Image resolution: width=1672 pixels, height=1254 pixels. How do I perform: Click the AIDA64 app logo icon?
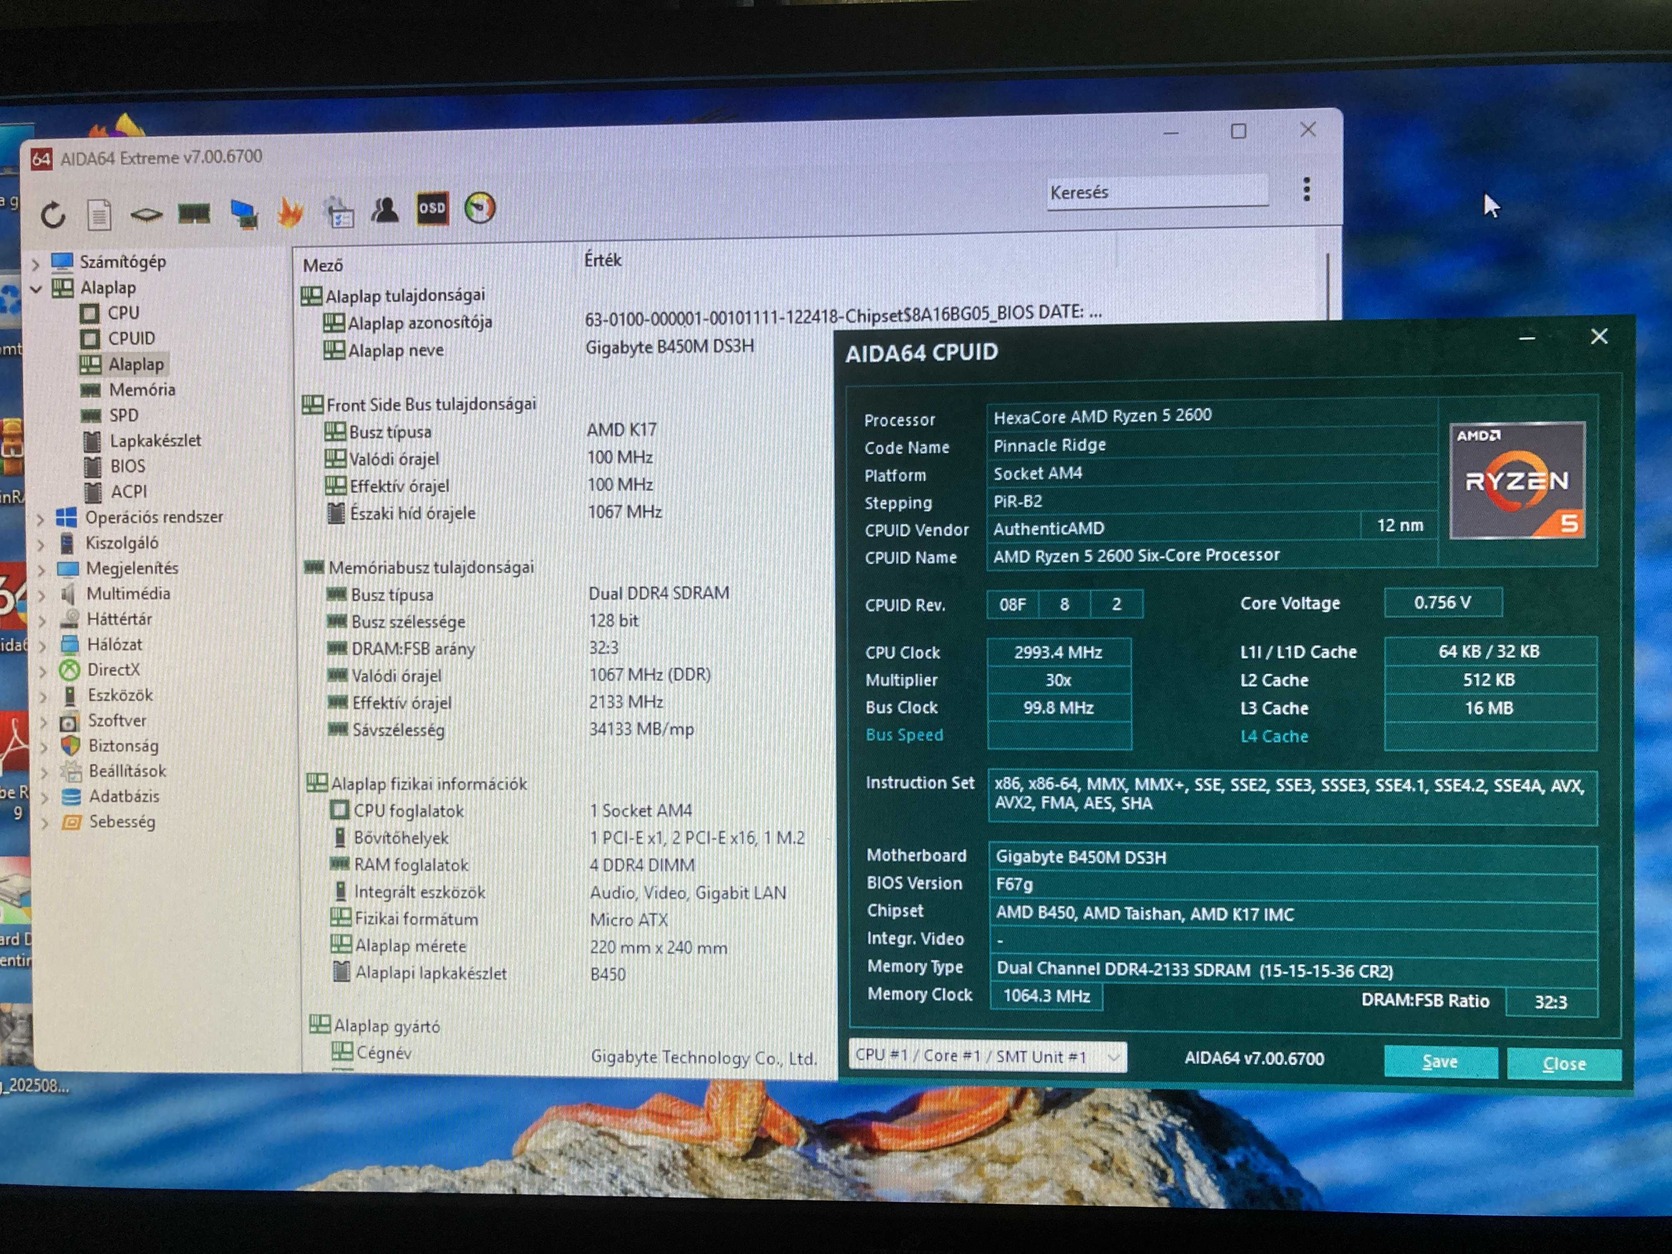click(41, 159)
